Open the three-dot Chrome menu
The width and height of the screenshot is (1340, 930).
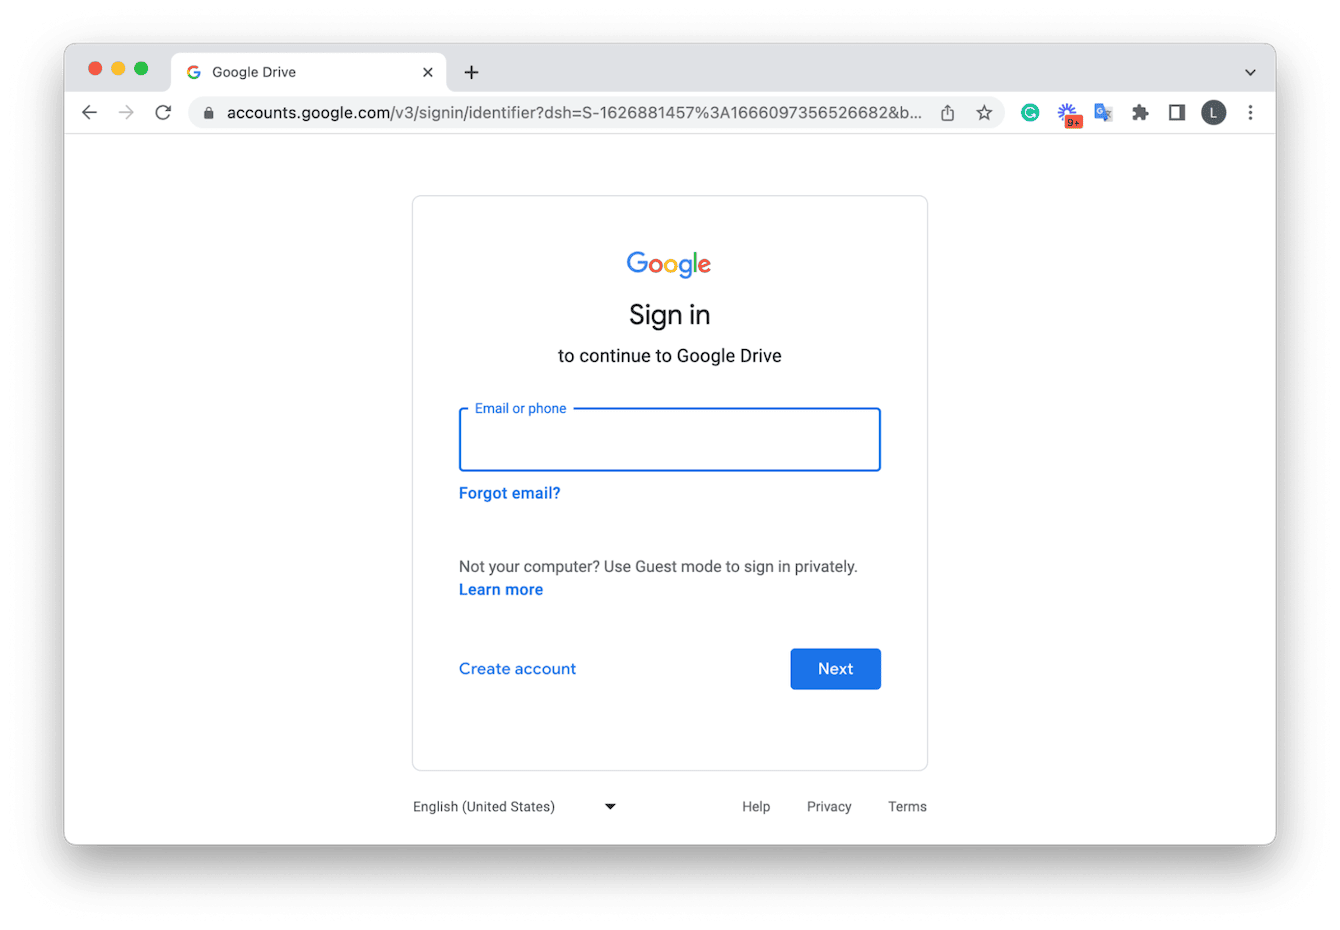click(x=1251, y=112)
